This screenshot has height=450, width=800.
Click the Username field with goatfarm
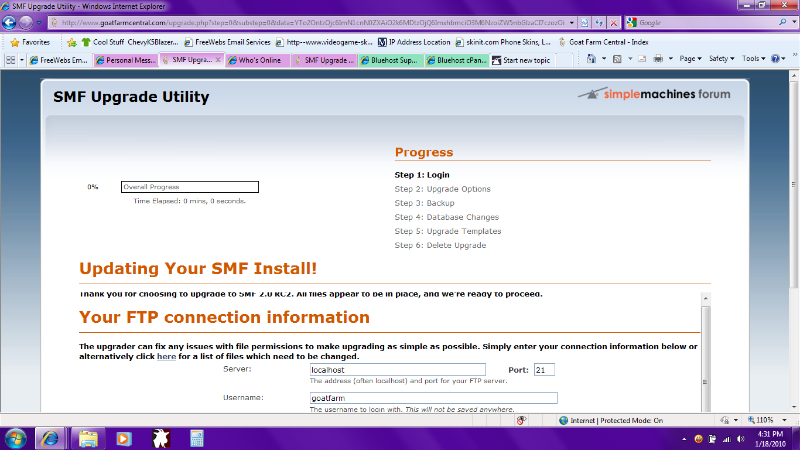tap(434, 398)
